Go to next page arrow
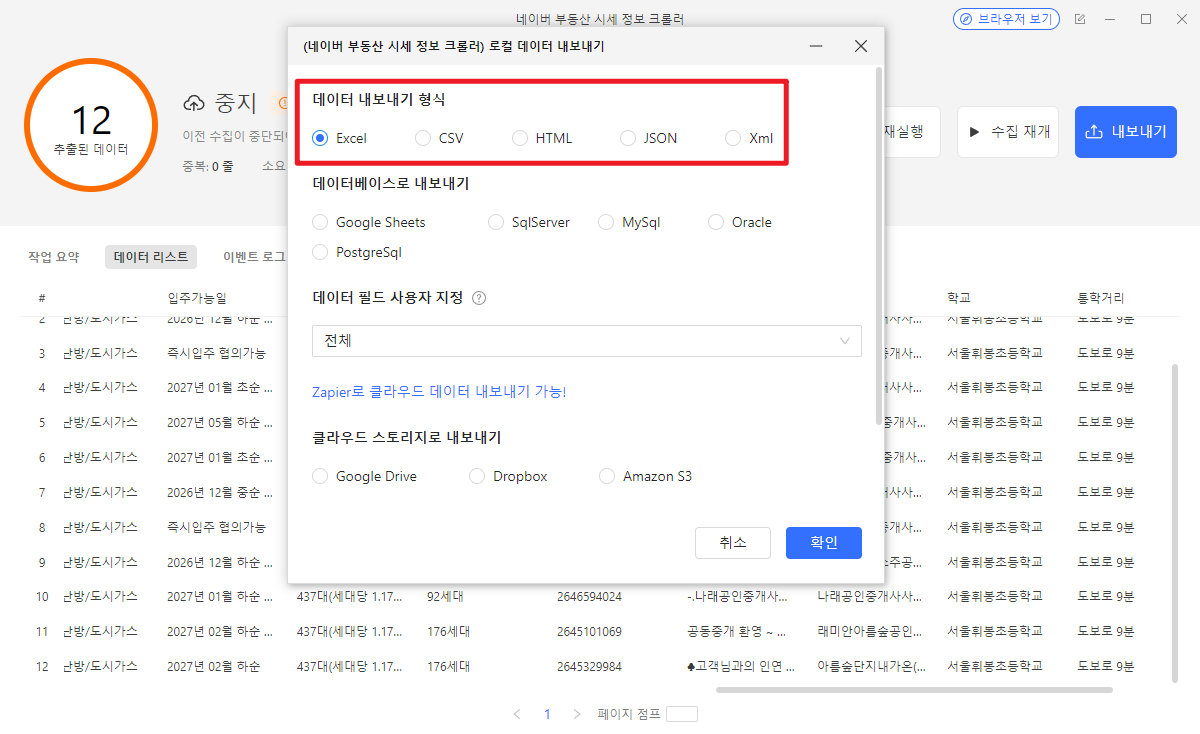1200x734 pixels. [577, 714]
